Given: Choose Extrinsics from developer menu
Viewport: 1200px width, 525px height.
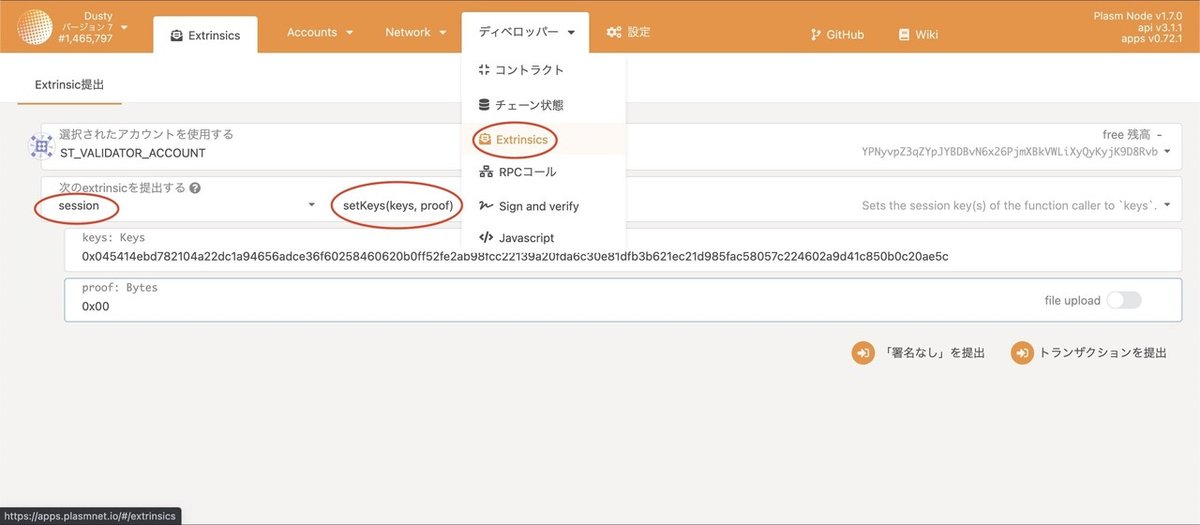Looking at the screenshot, I should tap(544, 140).
